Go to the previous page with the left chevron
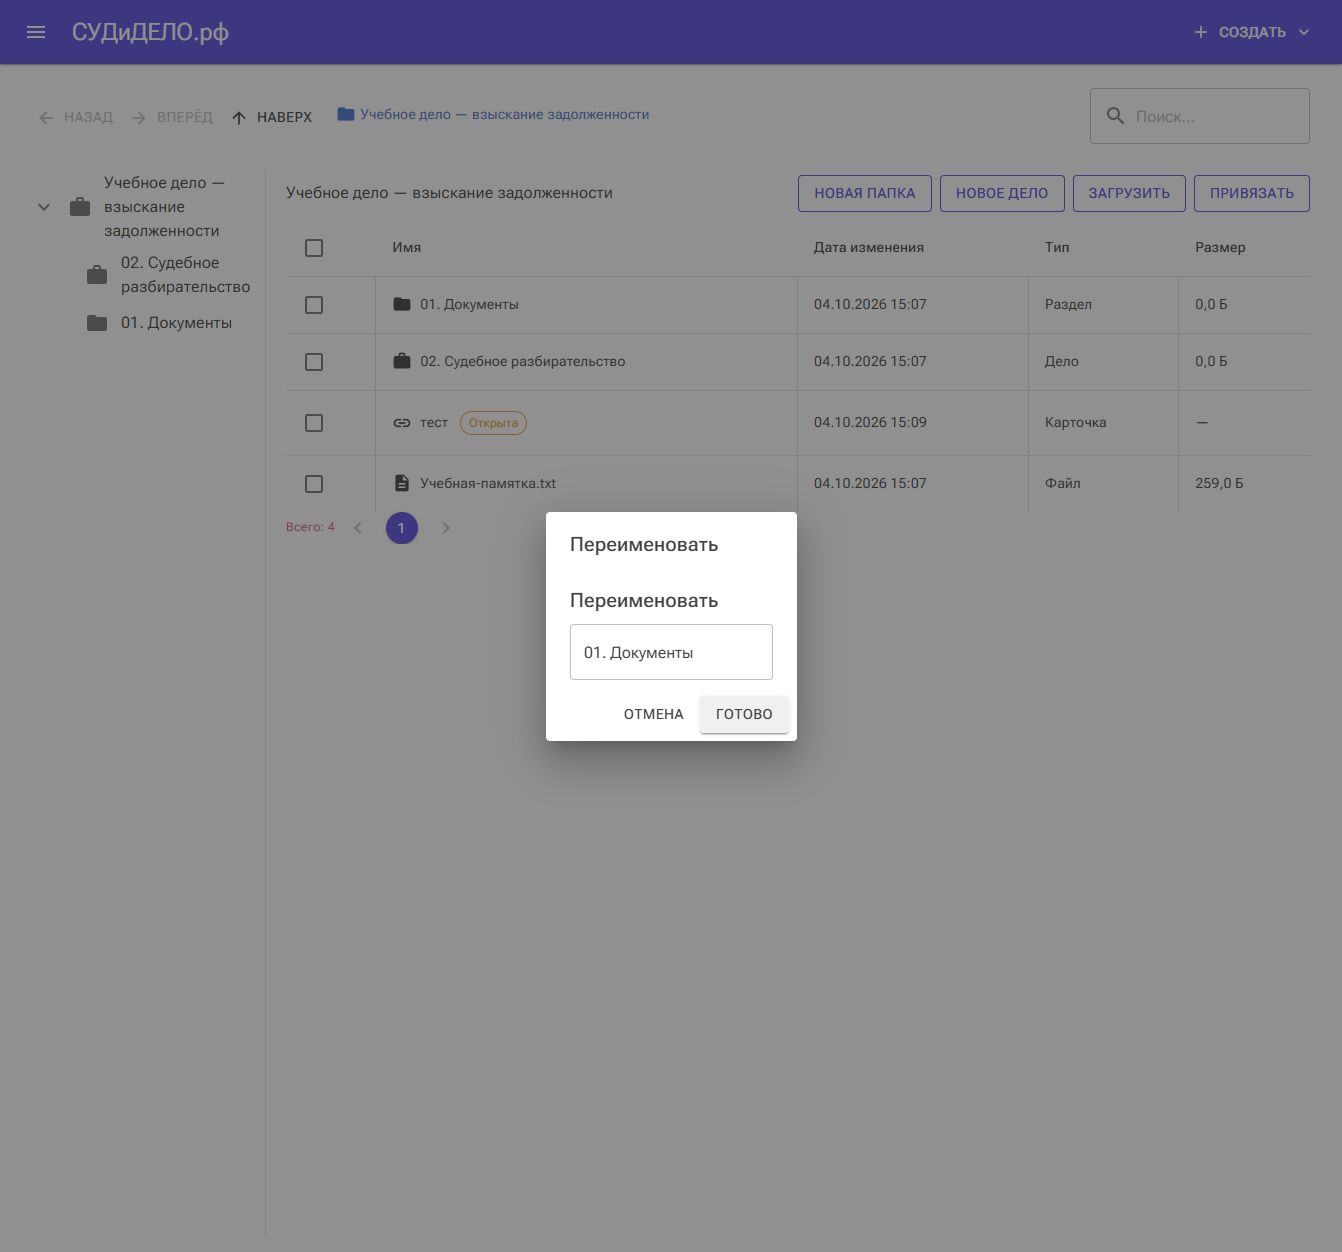 tap(358, 528)
